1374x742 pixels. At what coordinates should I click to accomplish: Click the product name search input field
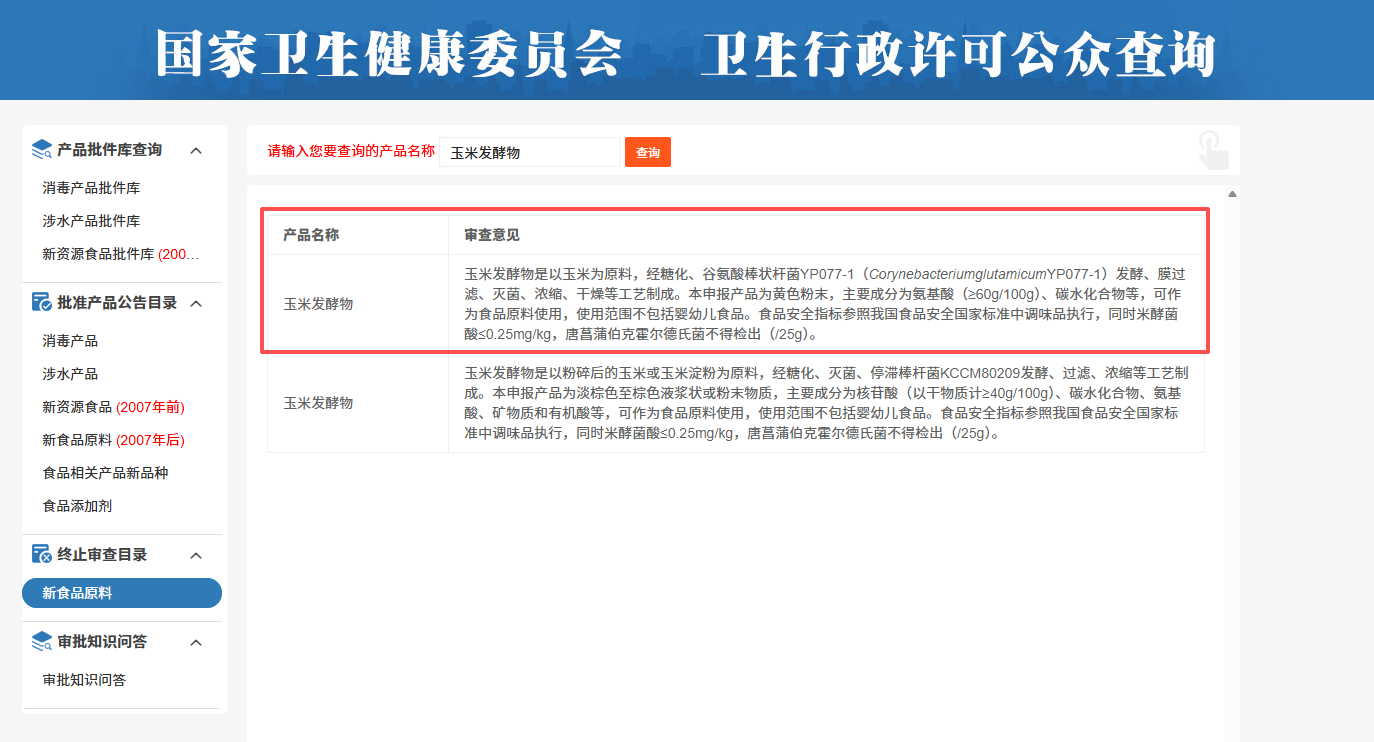(530, 152)
